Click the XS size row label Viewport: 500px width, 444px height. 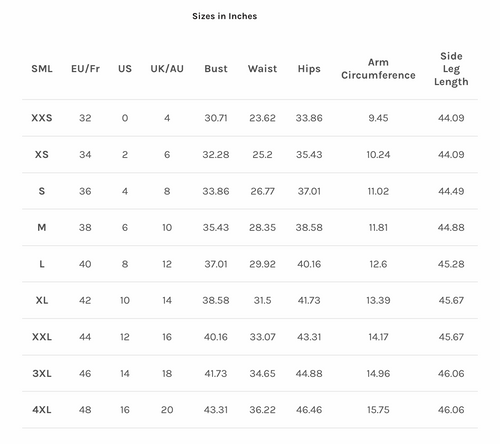point(42,155)
